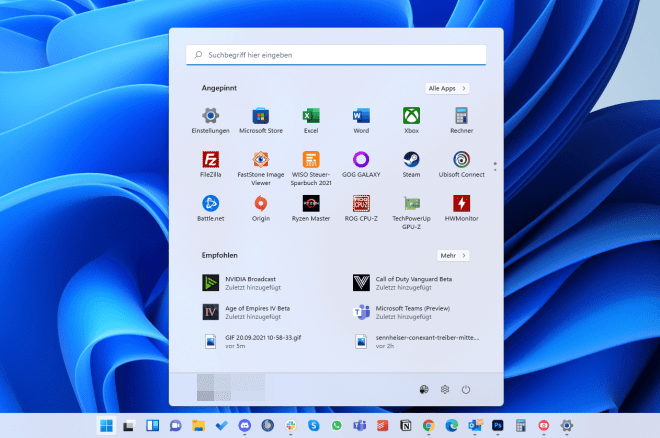Viewport: 660px width, 438px height.
Task: Click the Suchbegriff hier eingeben search field
Action: tap(336, 55)
